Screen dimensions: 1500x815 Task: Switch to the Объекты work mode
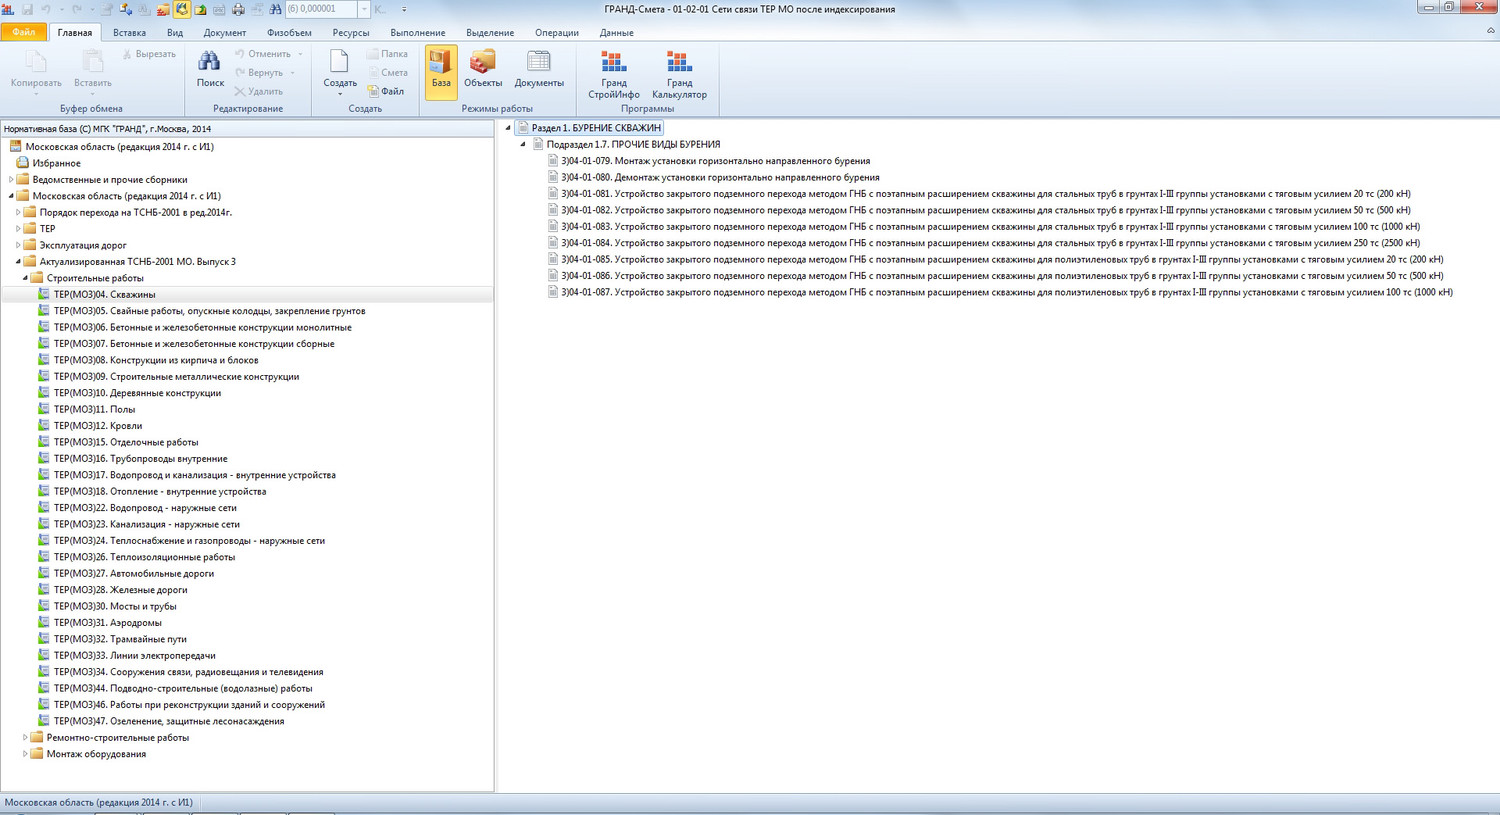coord(483,70)
